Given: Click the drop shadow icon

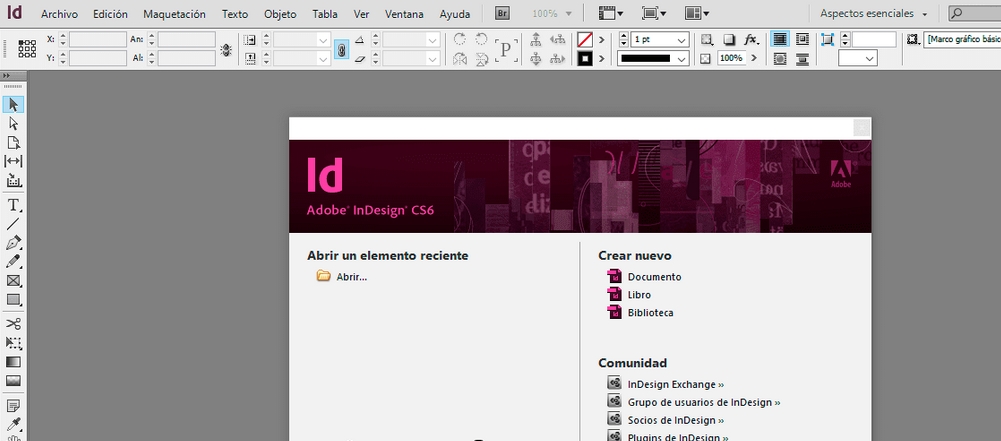Looking at the screenshot, I should point(729,40).
